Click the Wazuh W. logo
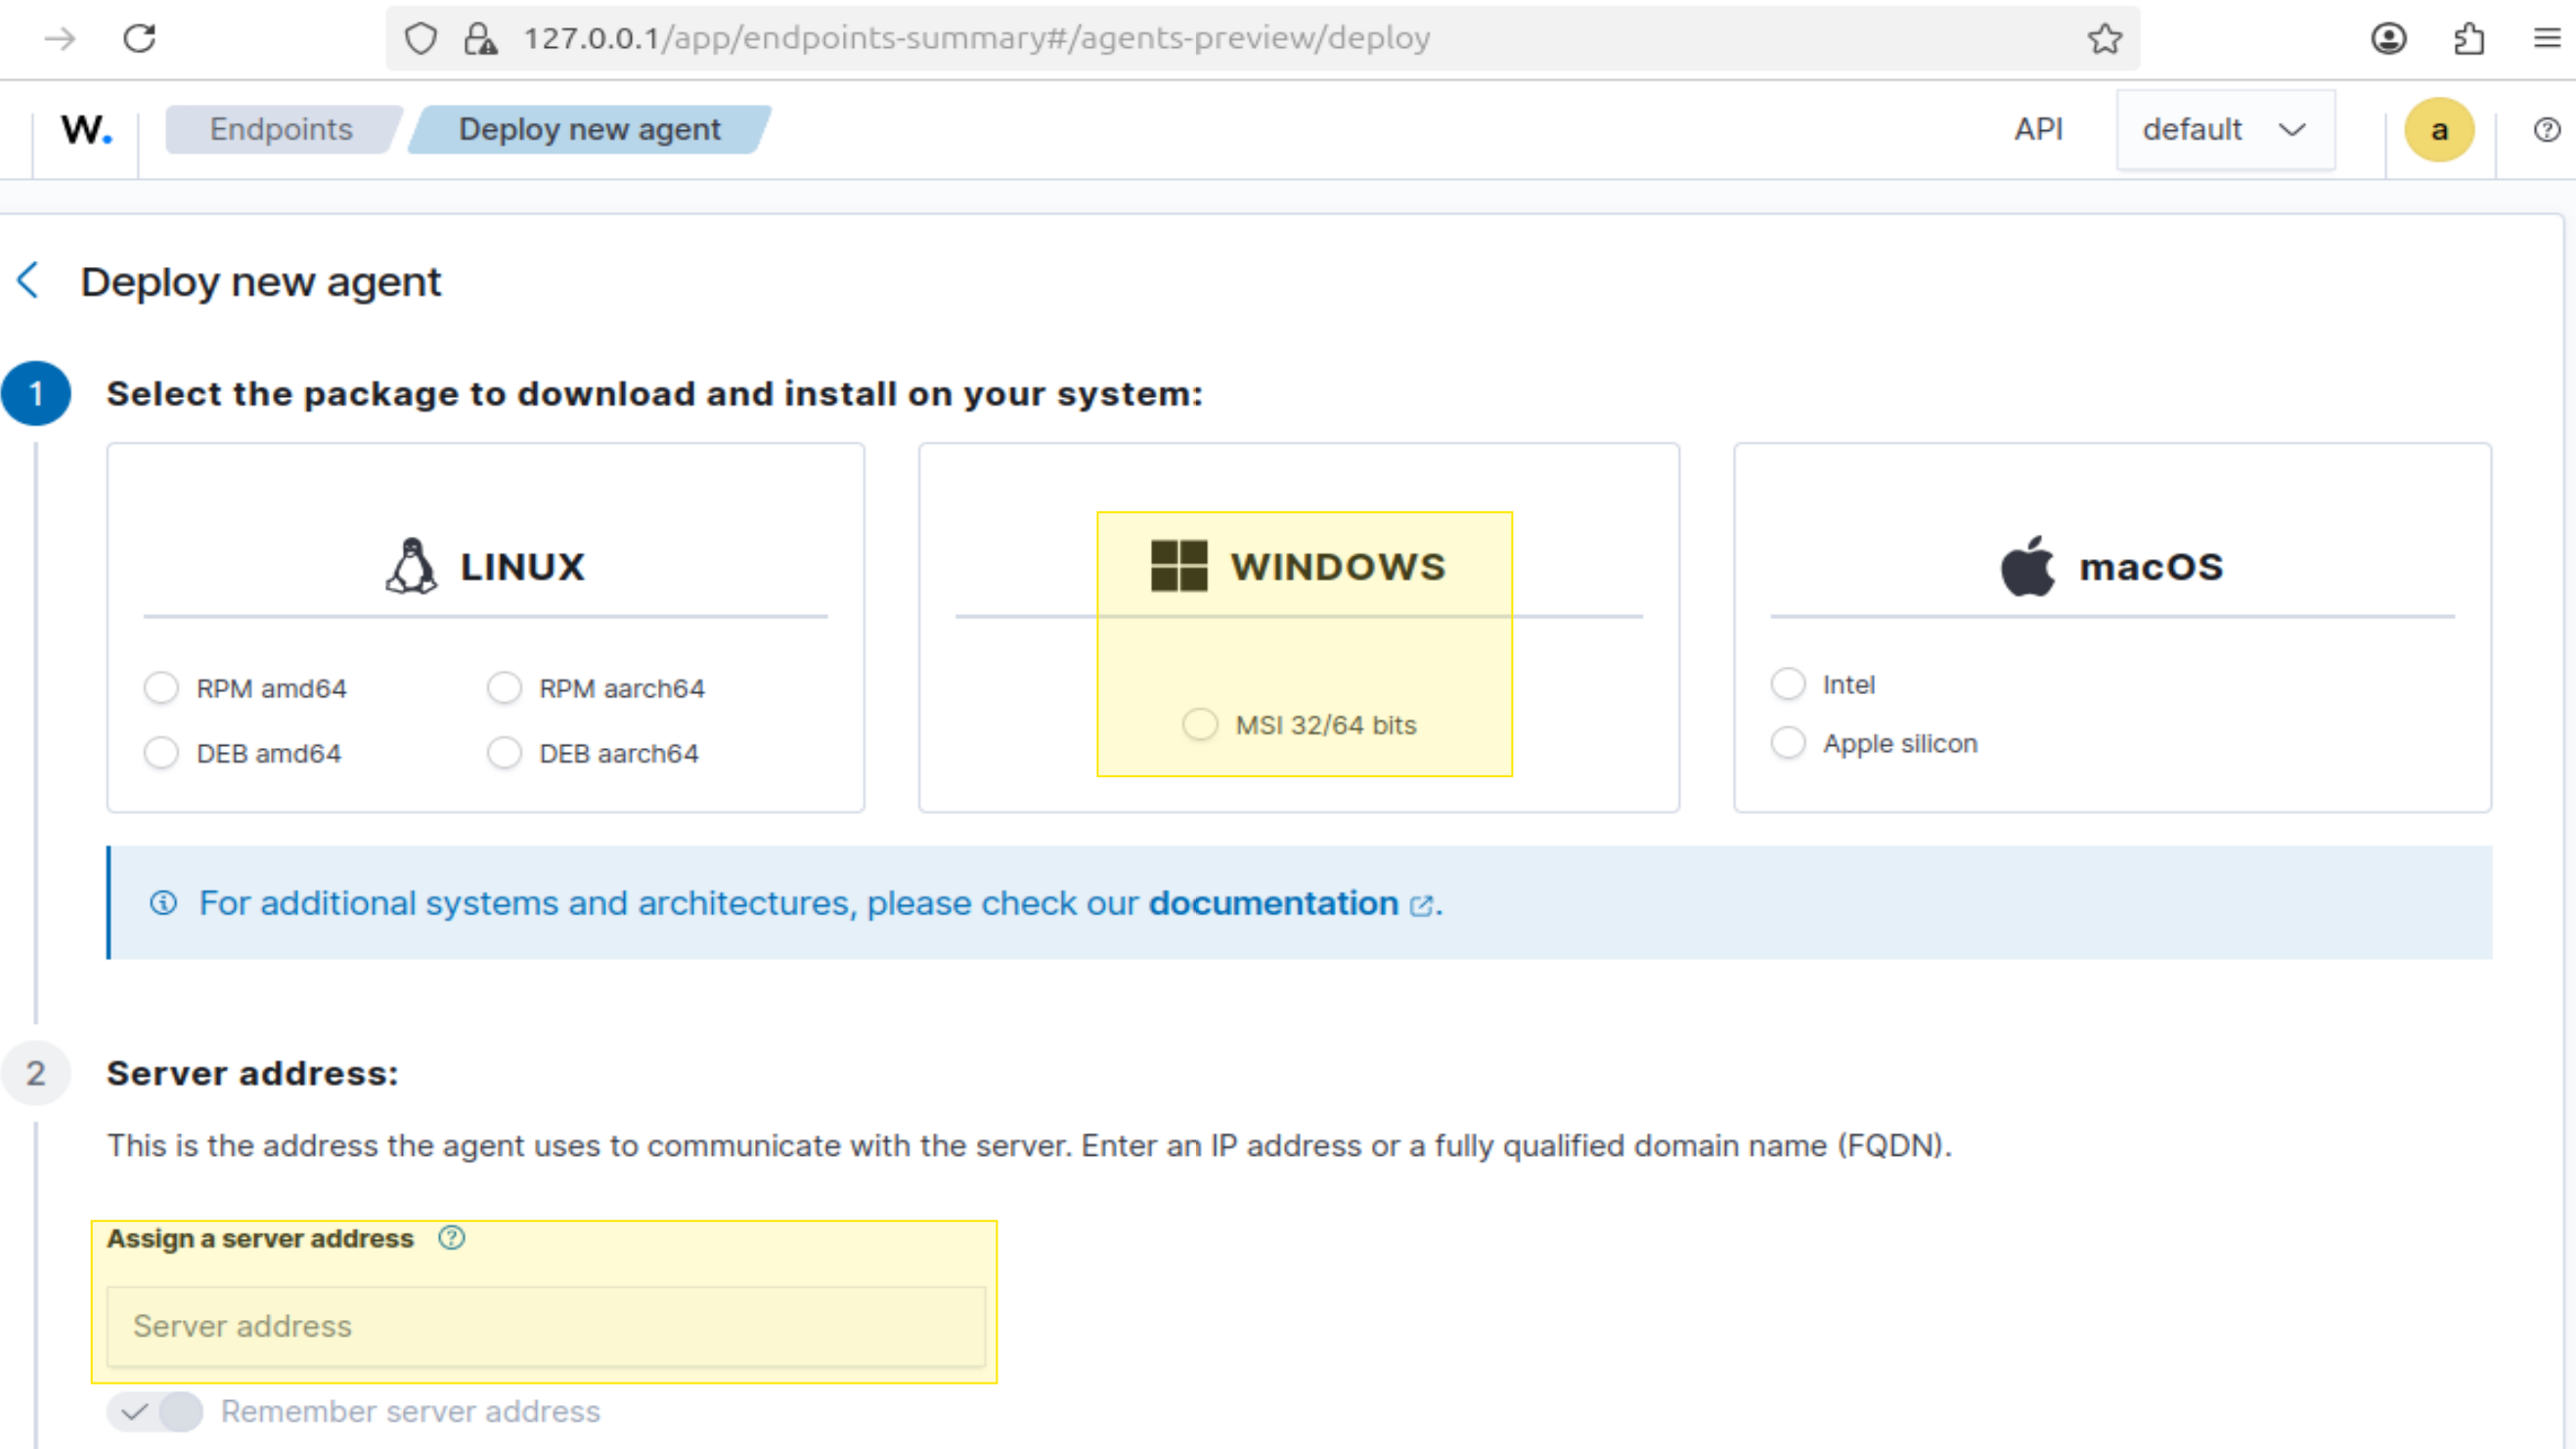 pos(86,130)
